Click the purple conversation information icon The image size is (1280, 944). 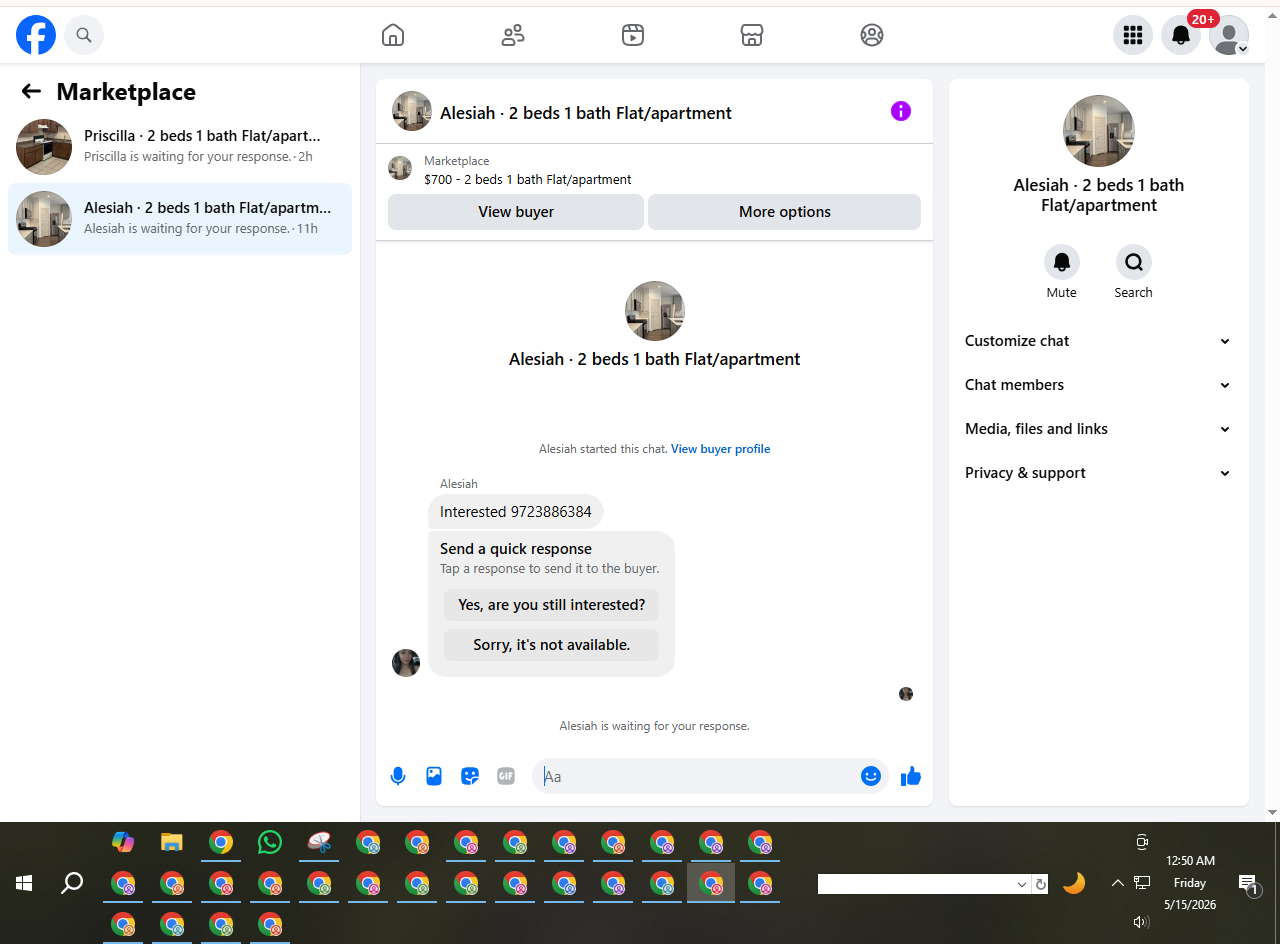[x=901, y=111]
